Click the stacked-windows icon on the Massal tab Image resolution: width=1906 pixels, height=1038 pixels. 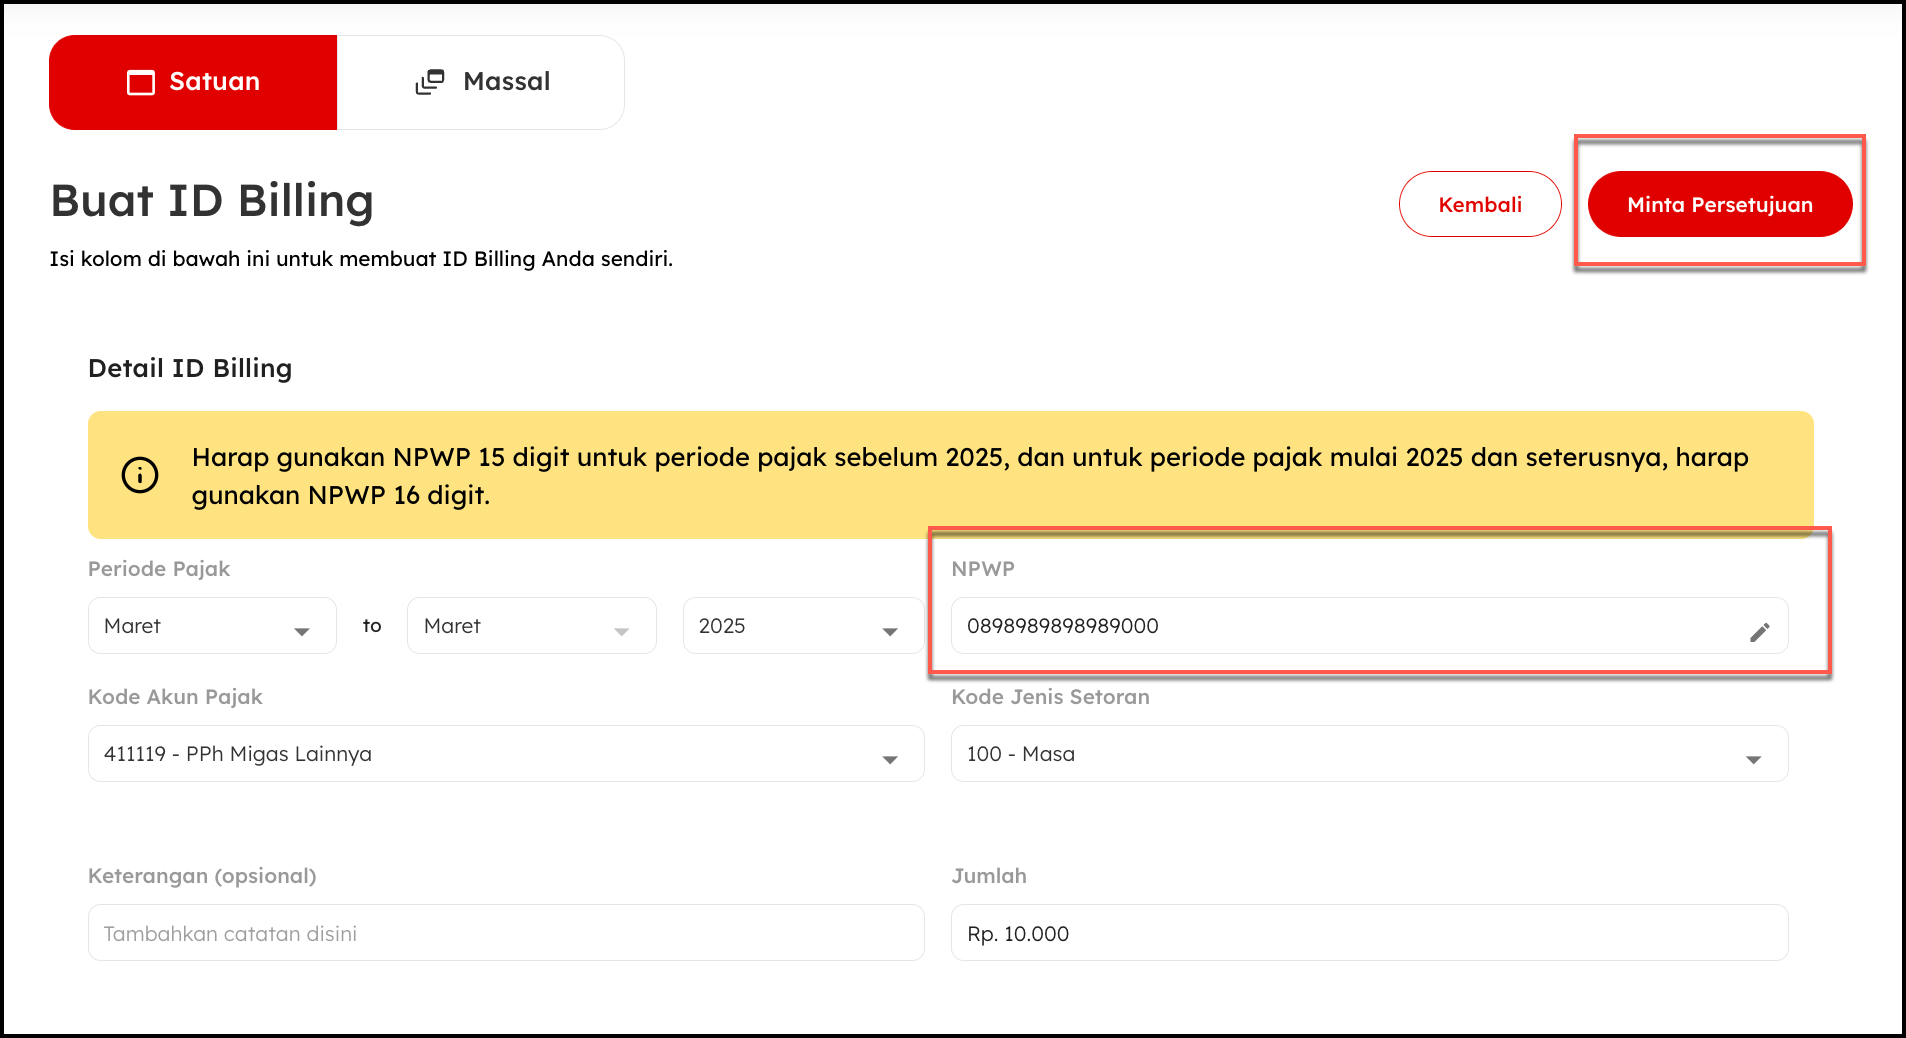430,82
